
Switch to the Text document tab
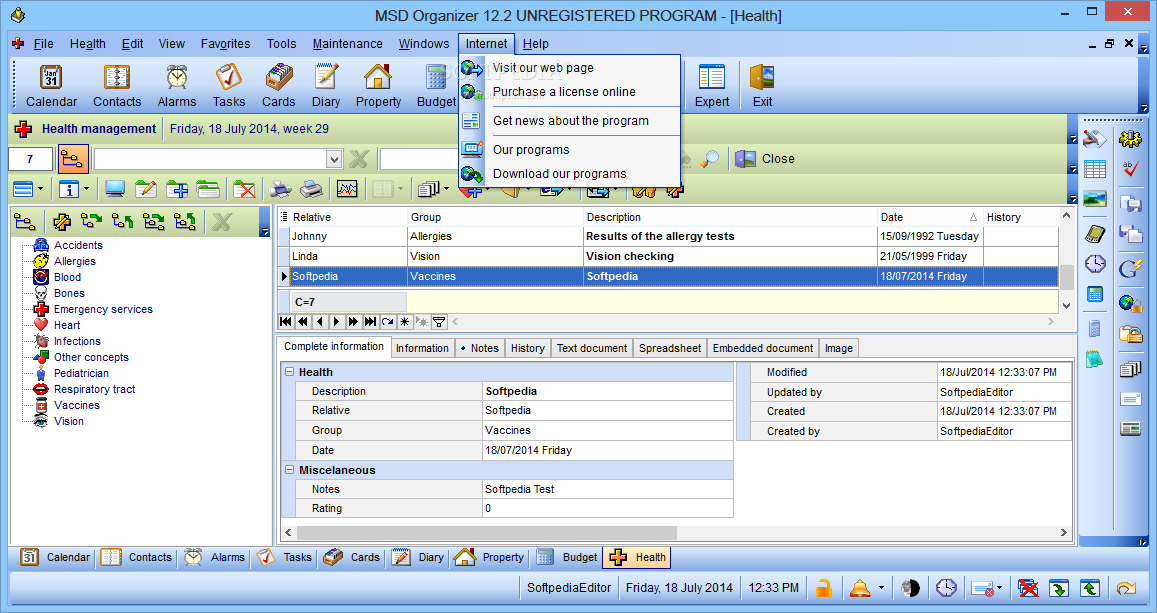point(592,348)
